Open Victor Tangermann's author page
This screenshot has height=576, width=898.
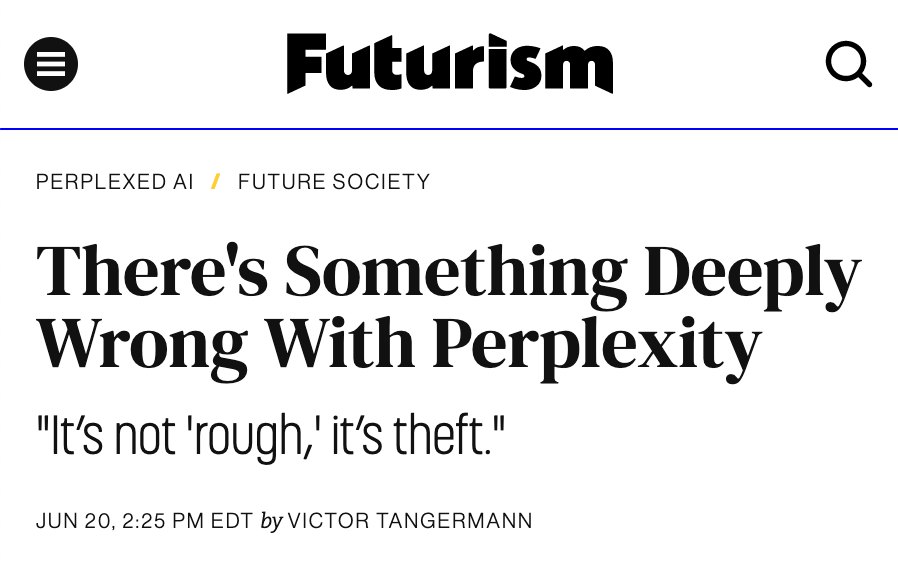[410, 521]
